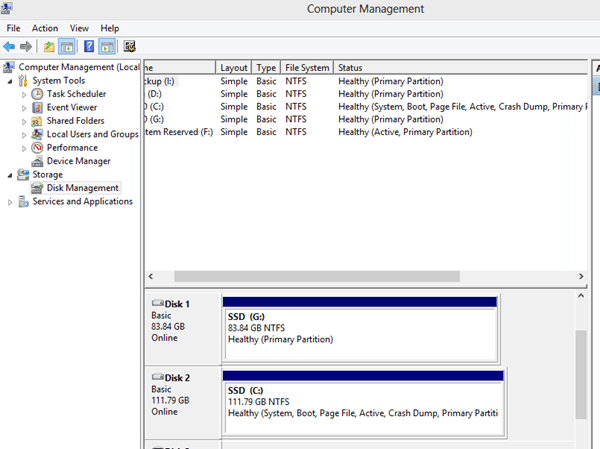600x449 pixels.
Task: Select the (D:) volume row
Action: point(365,94)
